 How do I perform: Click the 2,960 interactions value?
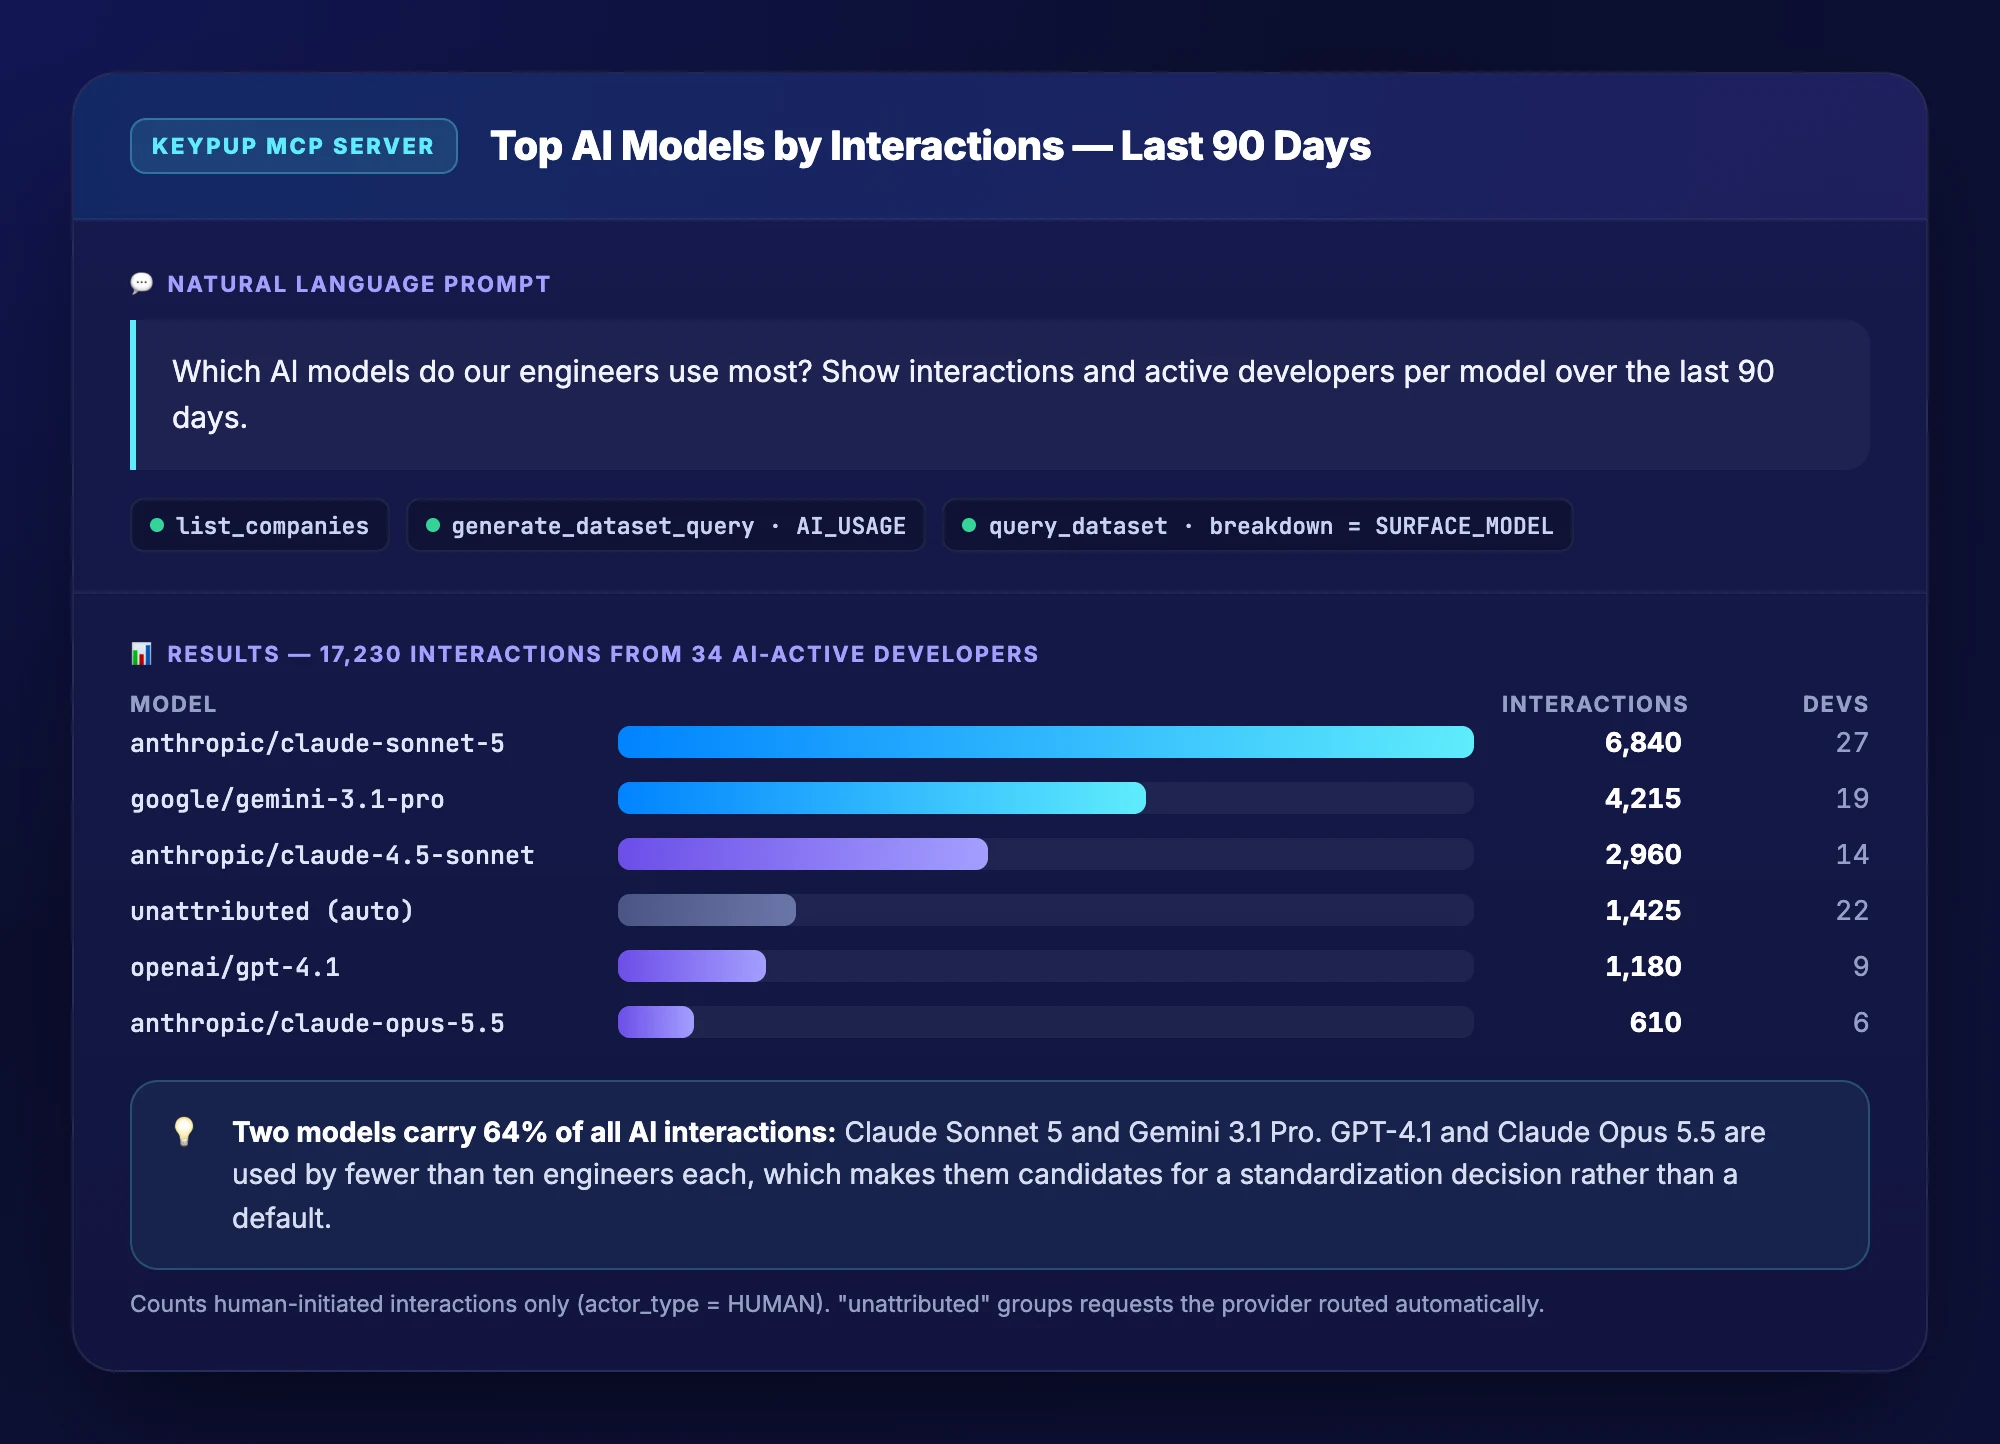point(1643,854)
